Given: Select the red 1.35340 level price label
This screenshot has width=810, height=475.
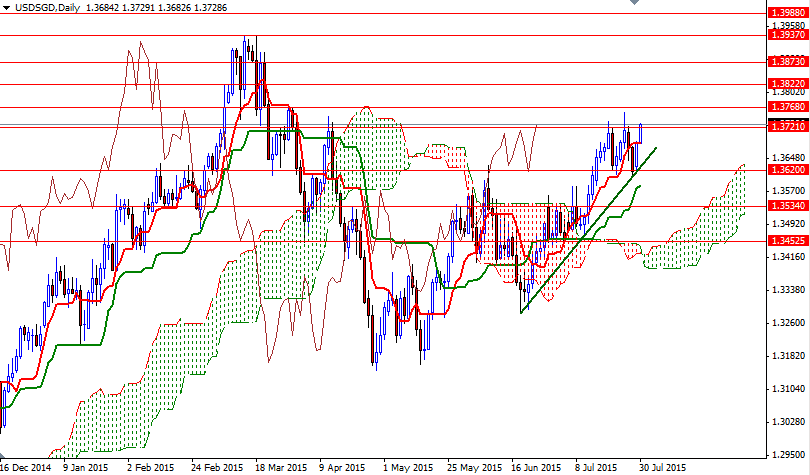Looking at the screenshot, I should 788,206.
